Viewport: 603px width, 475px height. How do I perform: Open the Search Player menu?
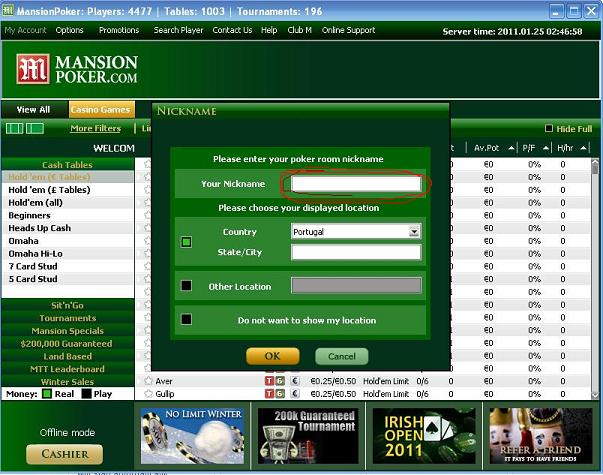178,30
